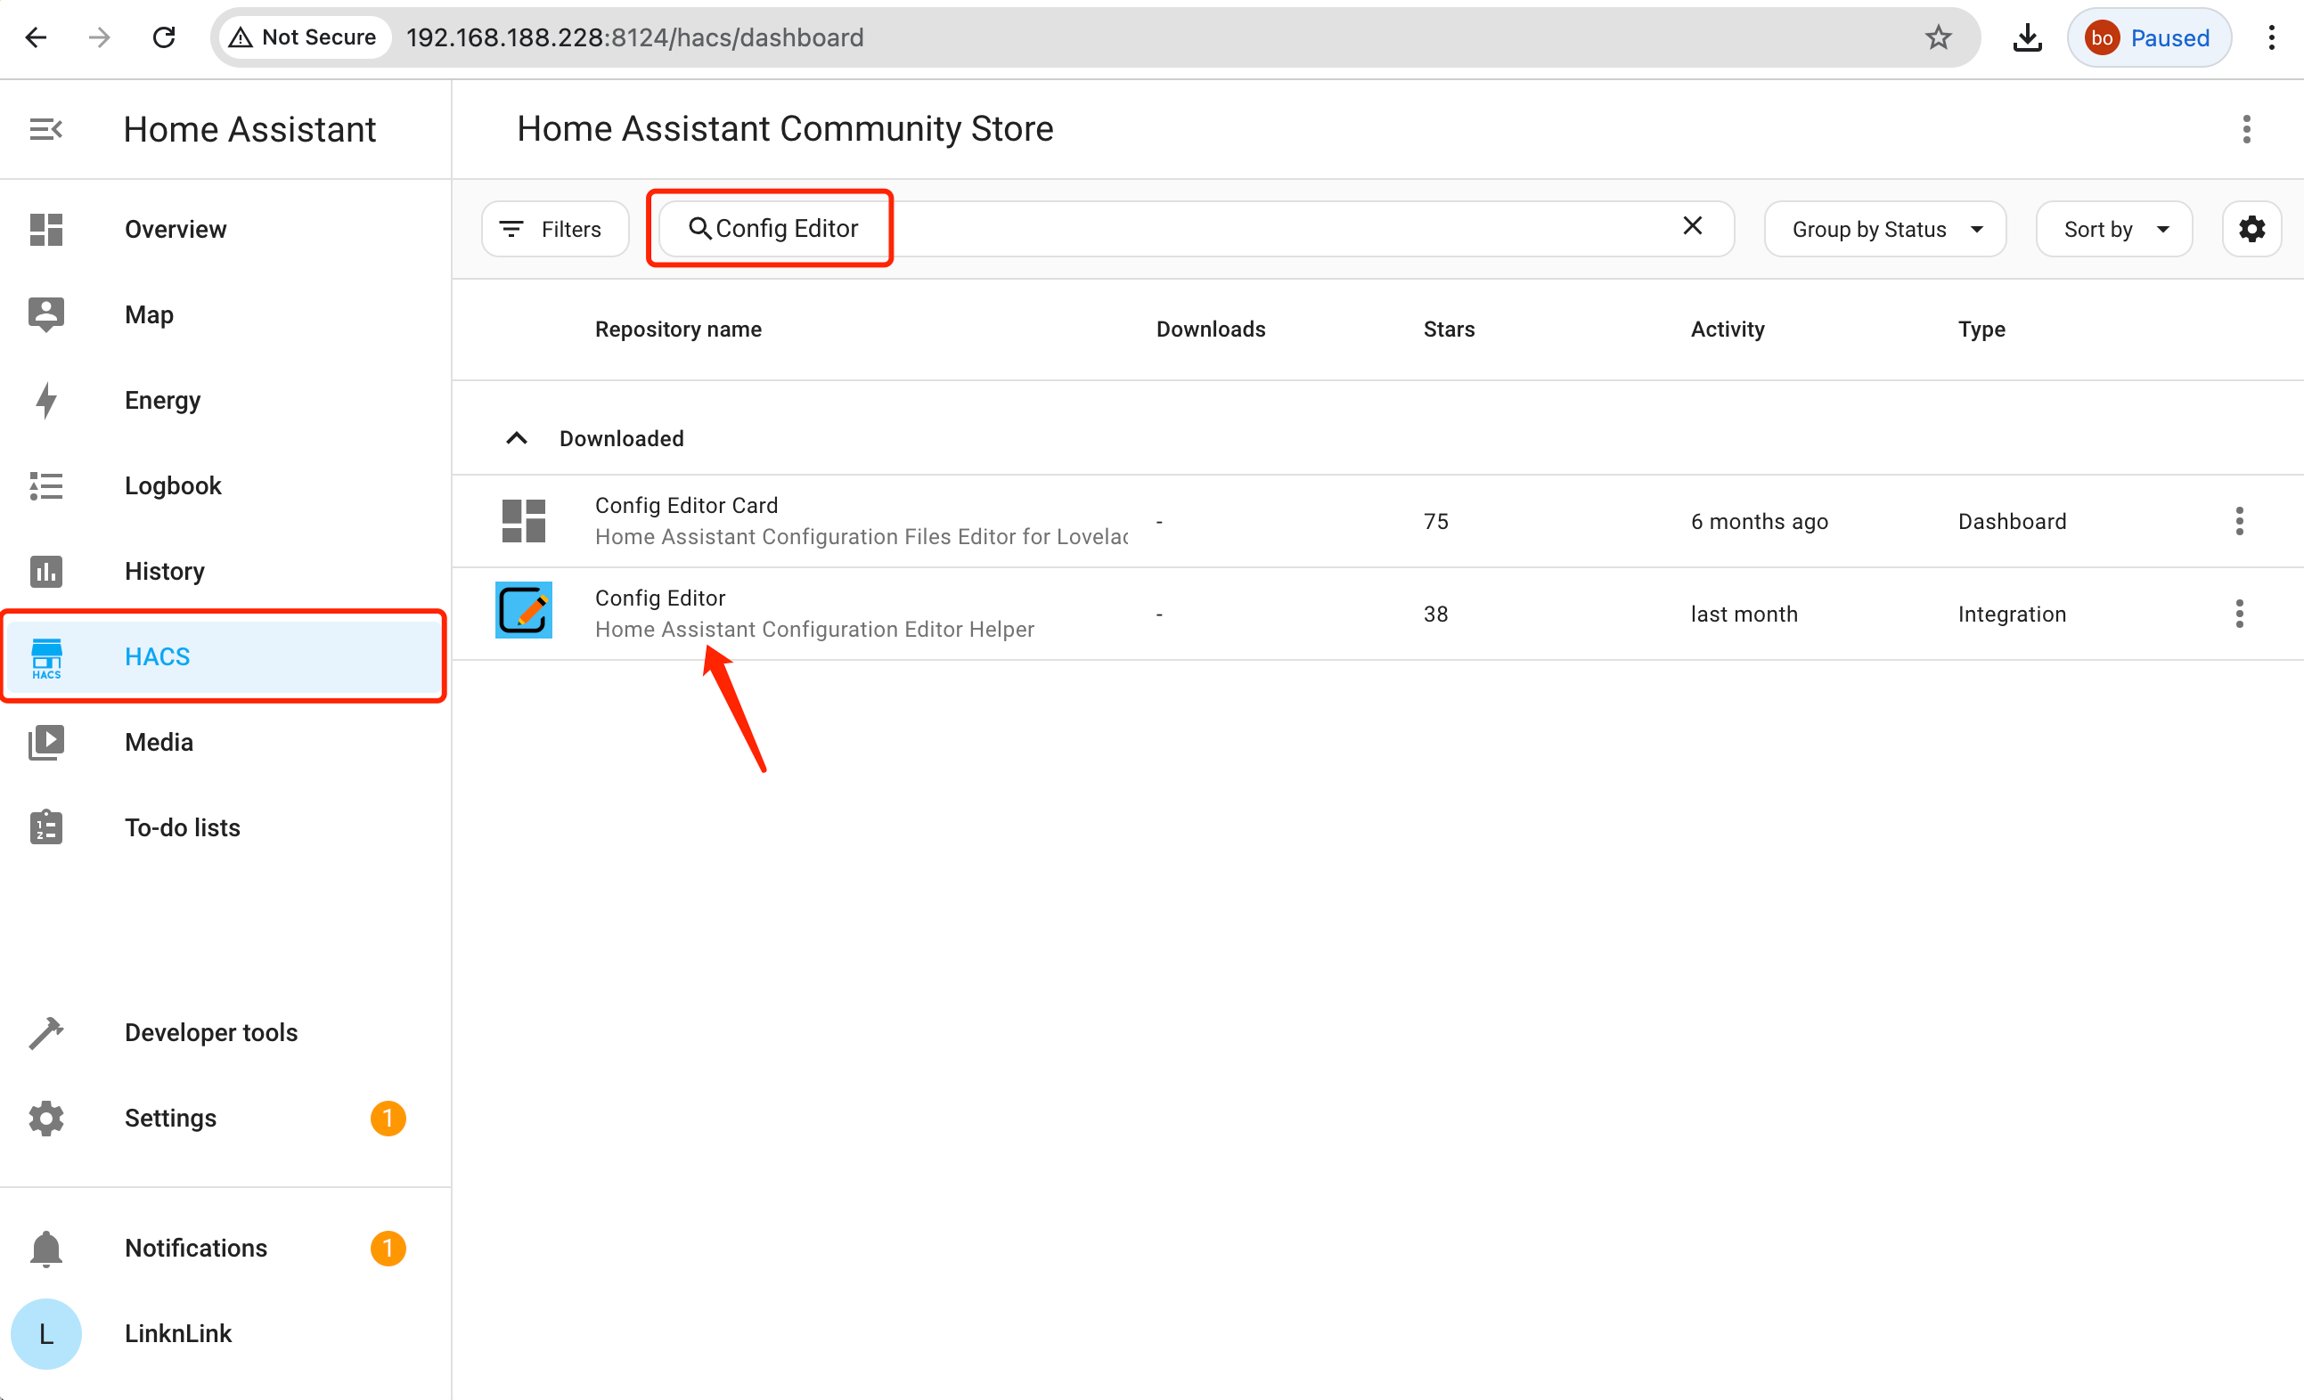Screen dimensions: 2304x1400
Task: Open Config Editor Card row overflow menu
Action: (x=2239, y=521)
